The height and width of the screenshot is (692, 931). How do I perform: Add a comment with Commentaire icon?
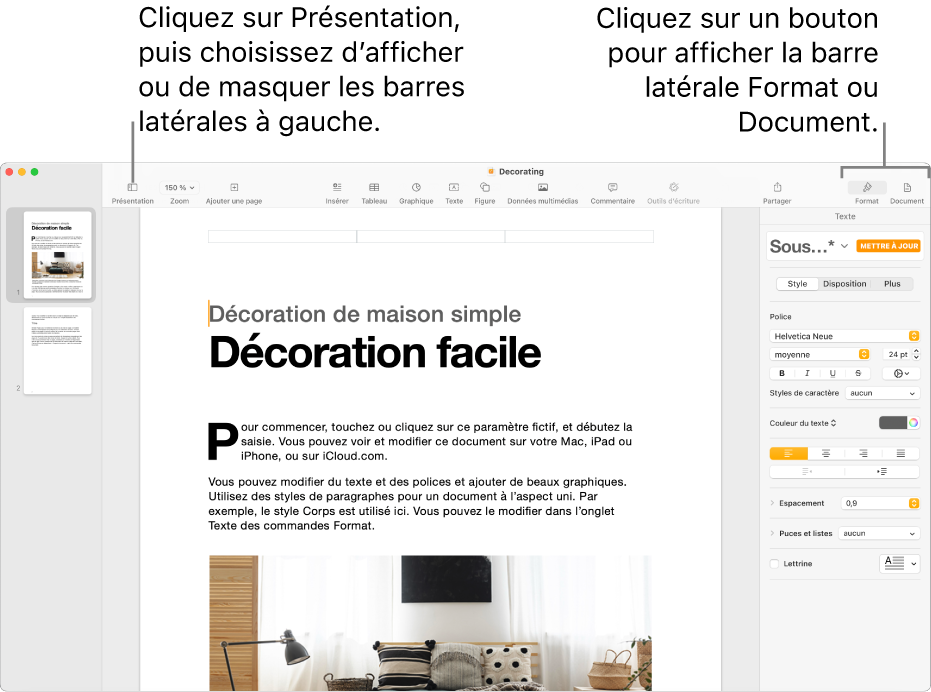pyautogui.click(x=613, y=187)
